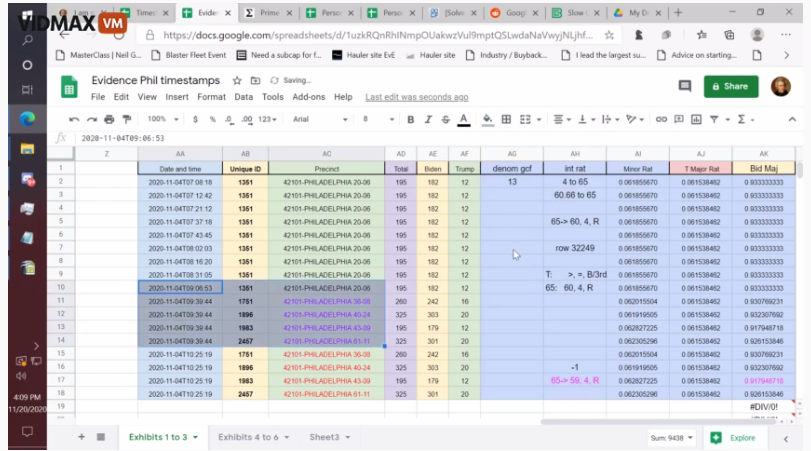
Task: Open the all sheets list
Action: click(101, 437)
